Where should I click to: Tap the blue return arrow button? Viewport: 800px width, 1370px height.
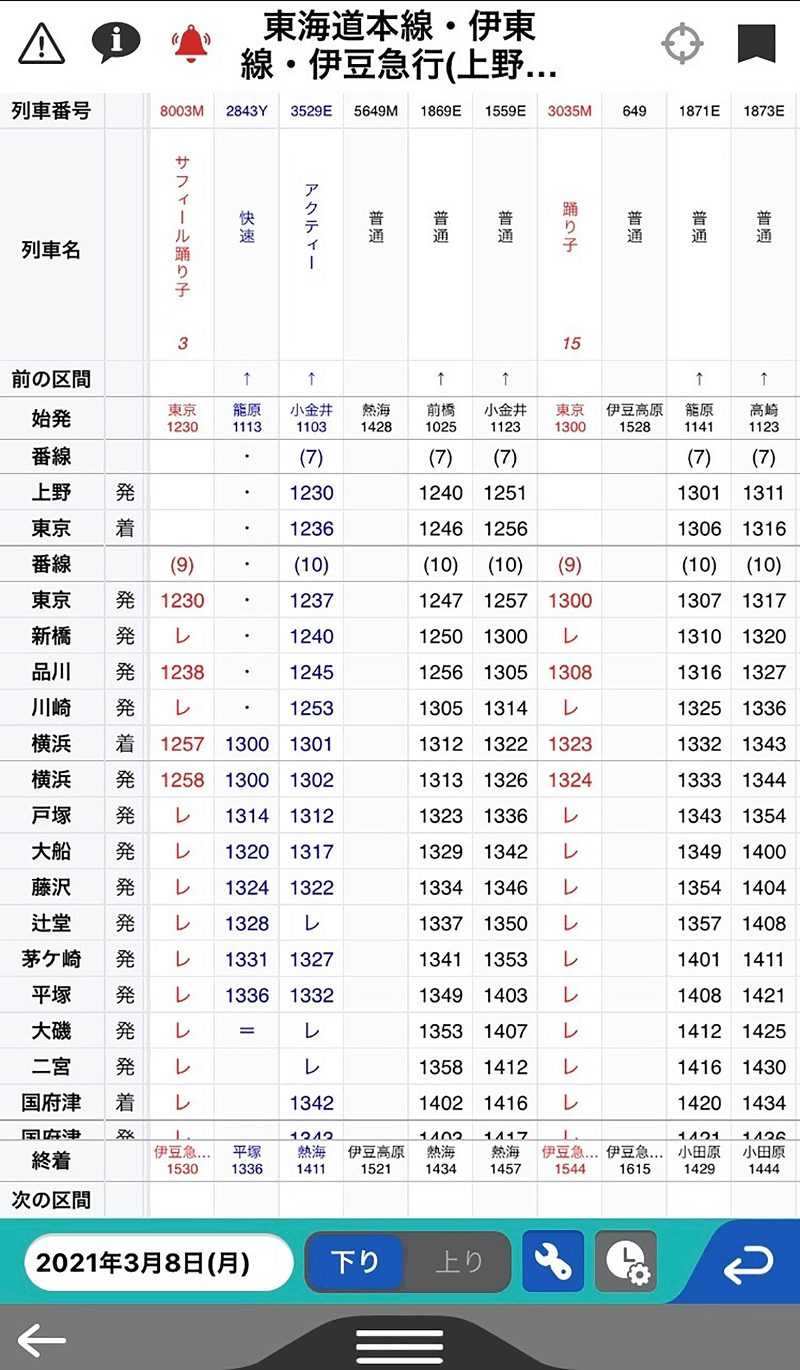pyautogui.click(x=748, y=1265)
